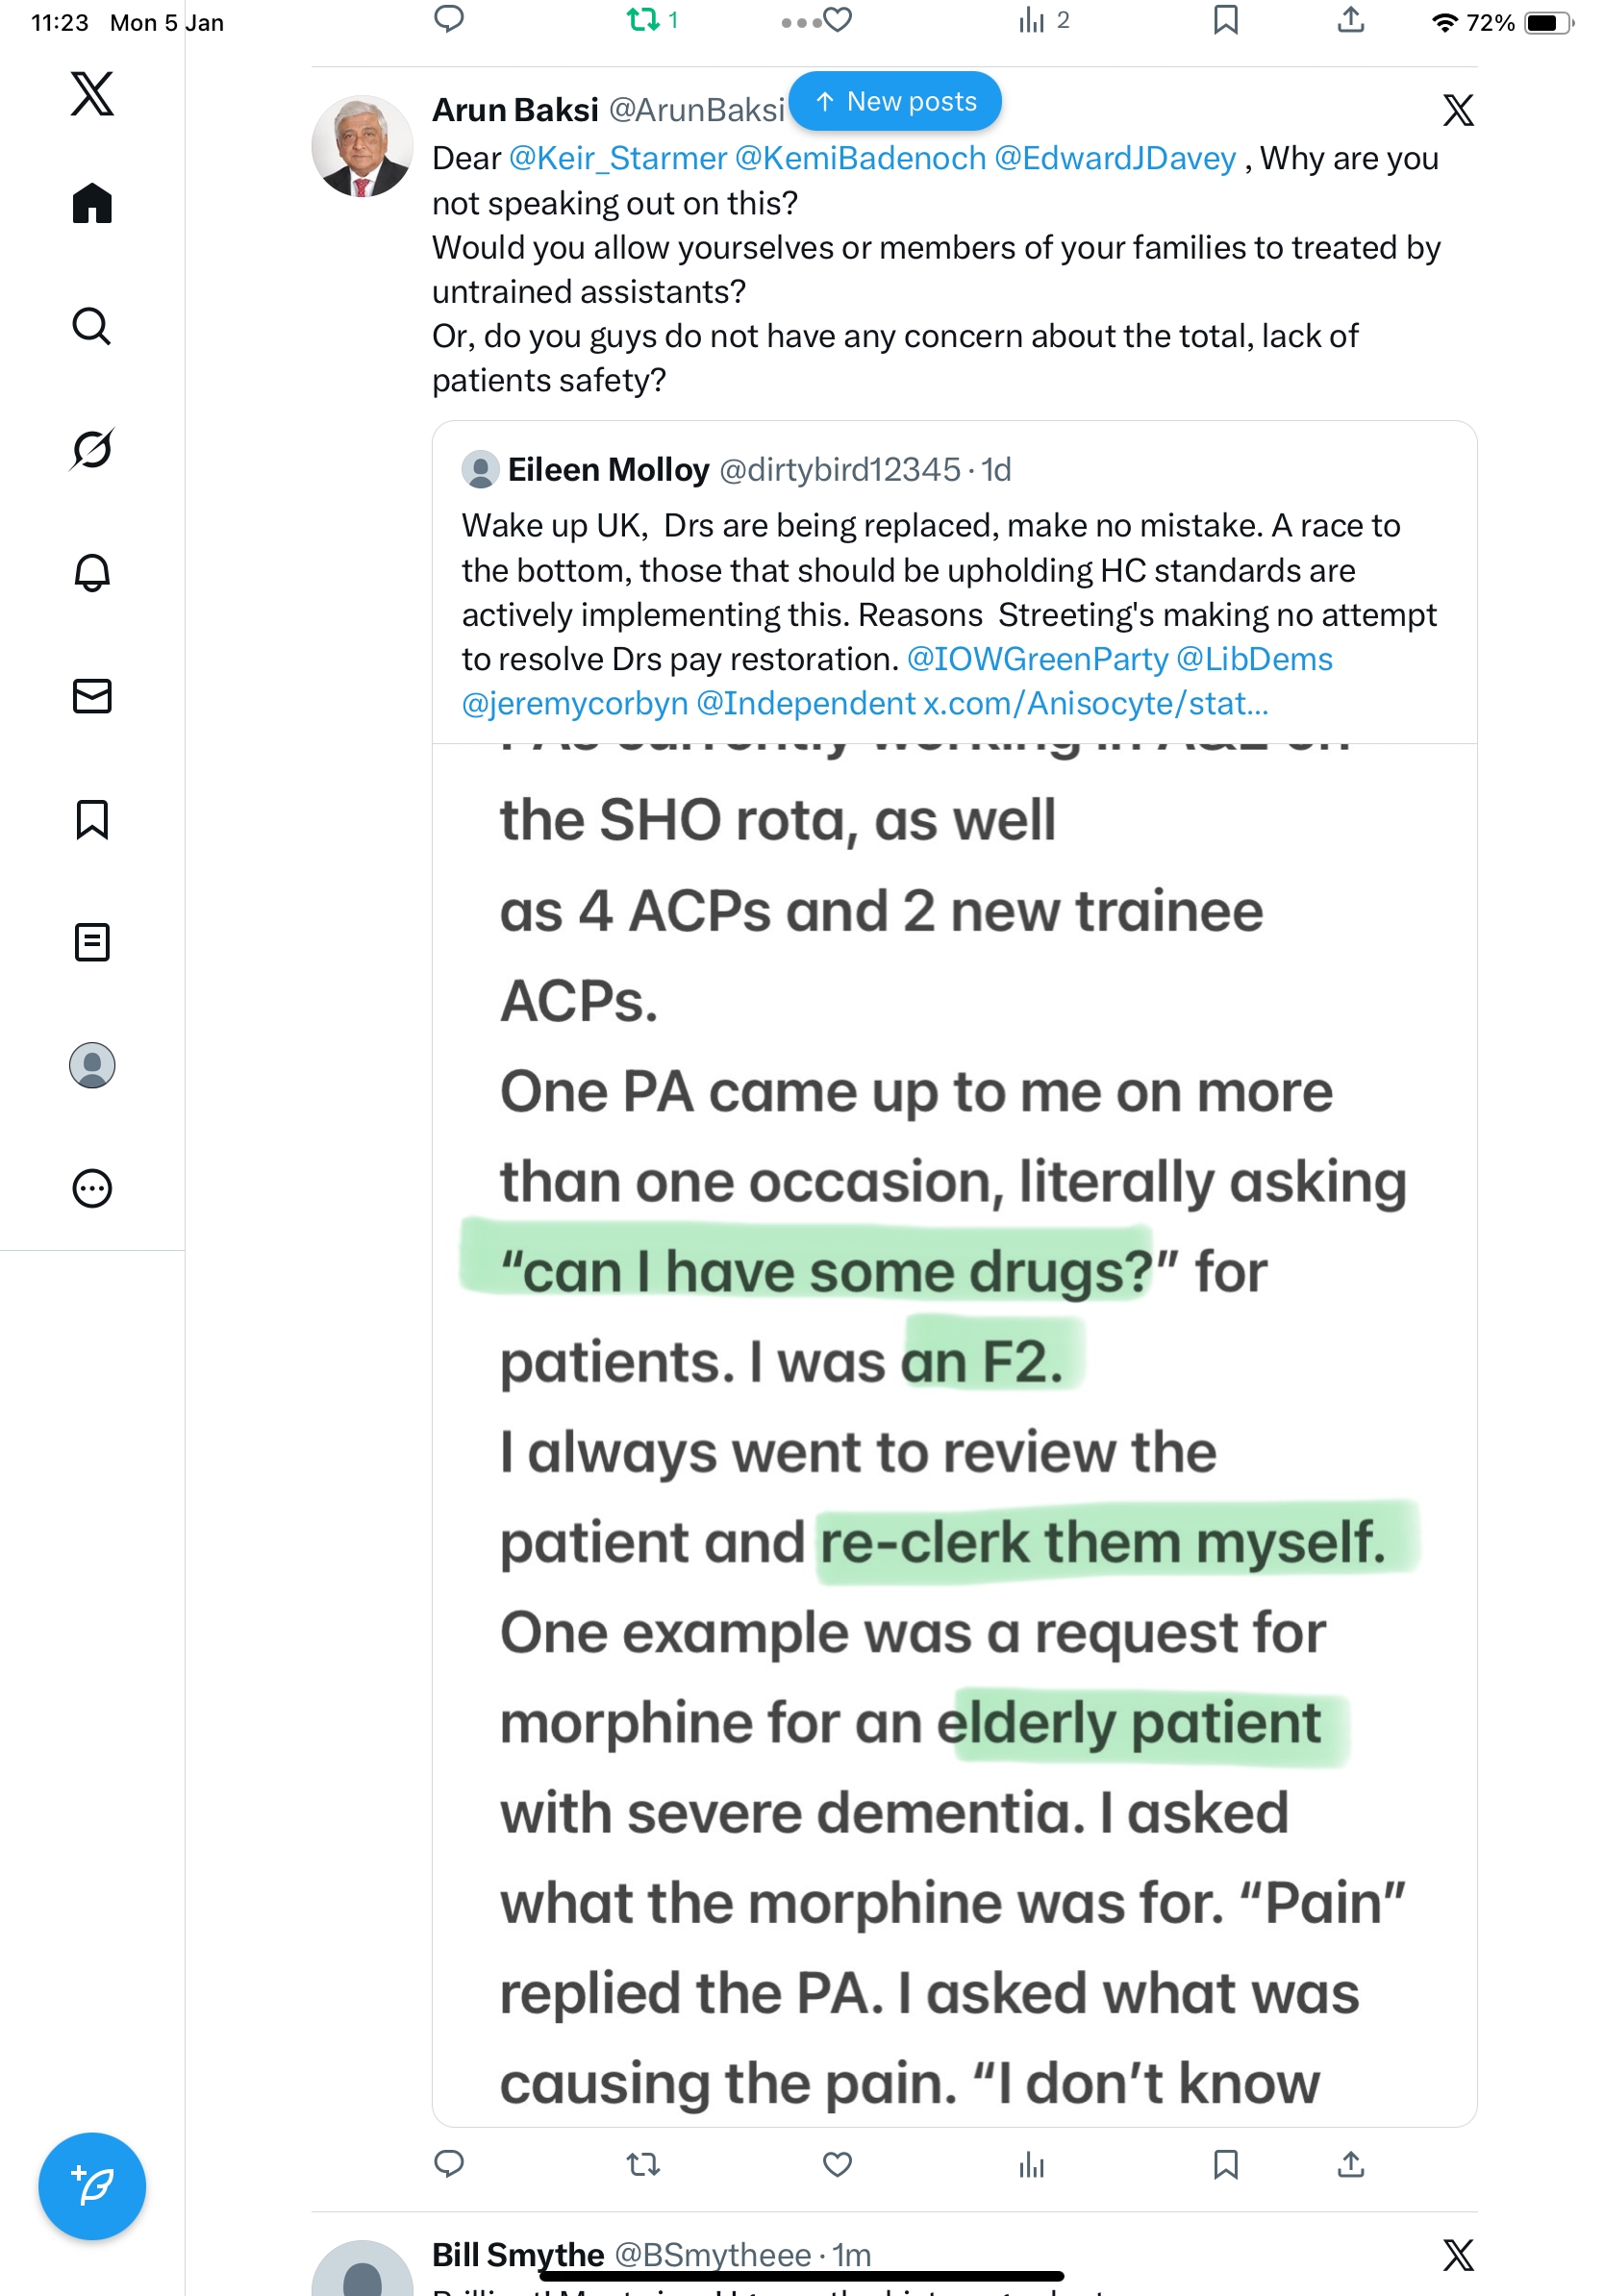
Task: Open Lists icon in sidebar
Action: 92,942
